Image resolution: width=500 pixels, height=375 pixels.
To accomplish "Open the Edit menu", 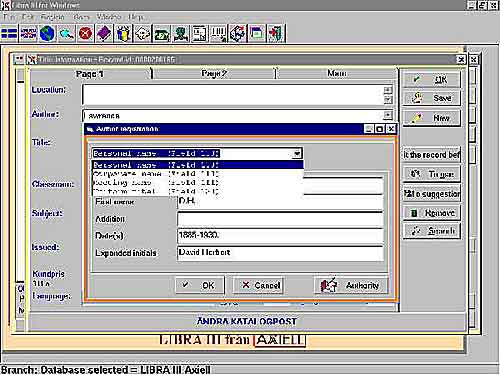I will pos(28,17).
